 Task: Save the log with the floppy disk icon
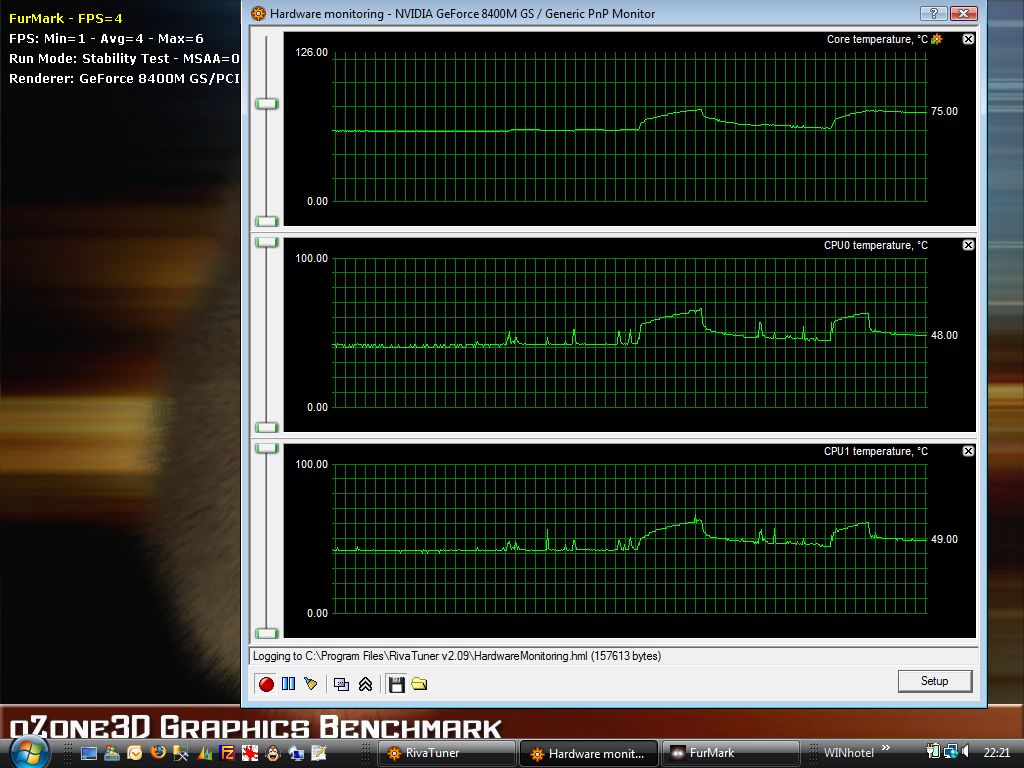tap(396, 684)
